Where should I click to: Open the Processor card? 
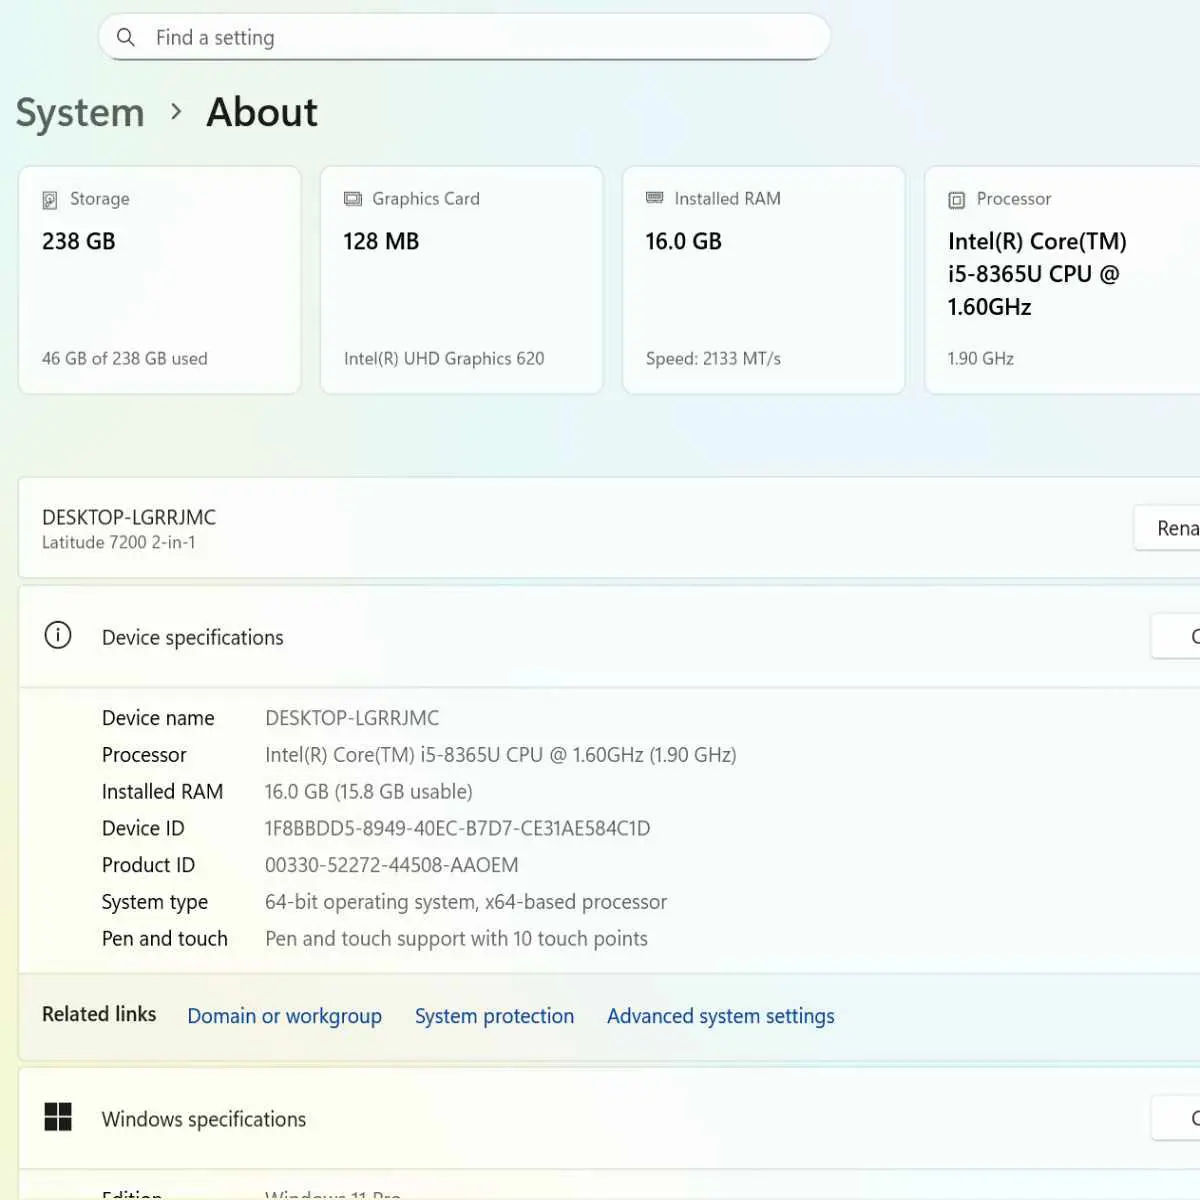pyautogui.click(x=1062, y=280)
